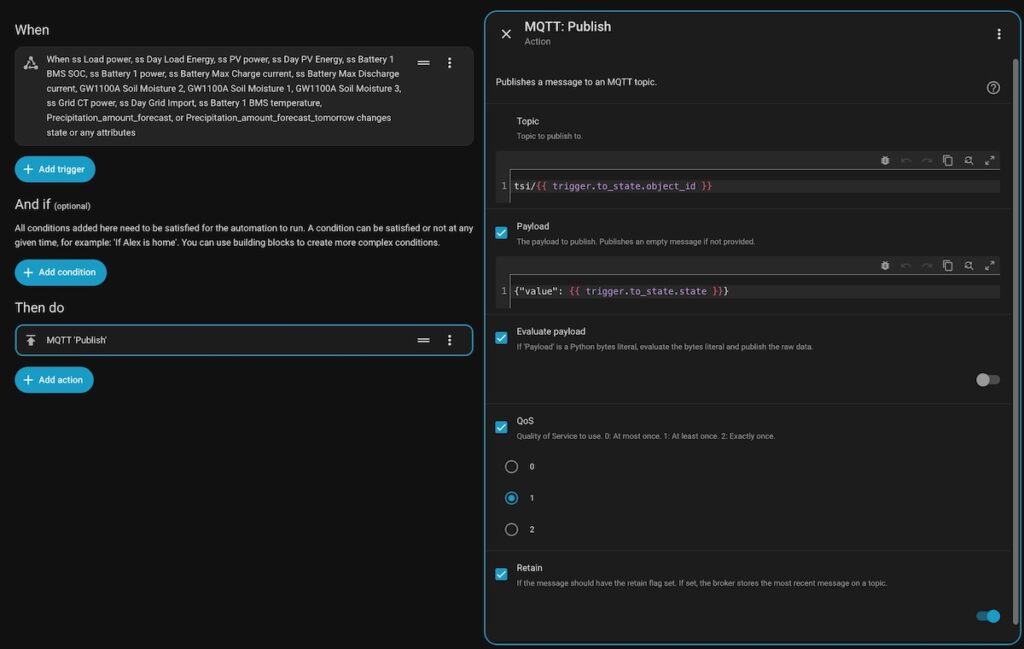Uncheck the Retain checkbox
The height and width of the screenshot is (649, 1024).
(501, 574)
